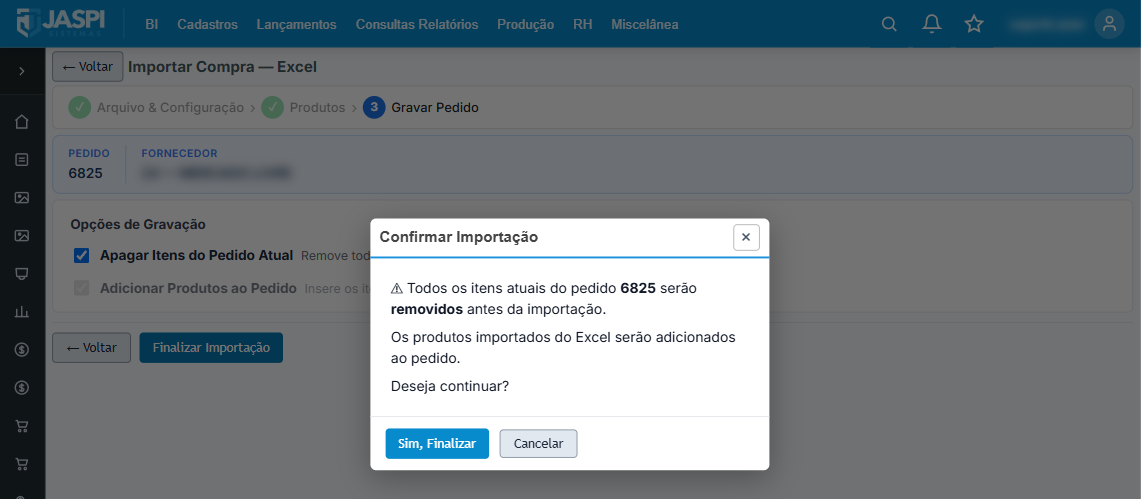Open the Cadastros menu

click(x=207, y=24)
